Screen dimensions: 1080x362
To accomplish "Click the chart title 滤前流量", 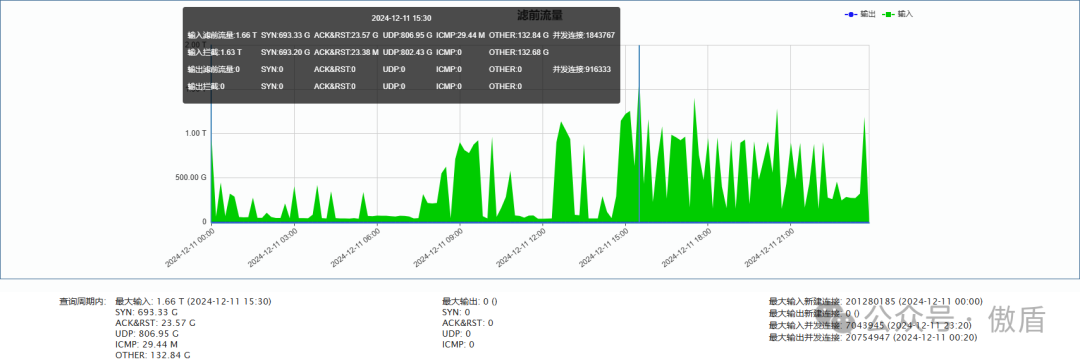I will click(540, 14).
